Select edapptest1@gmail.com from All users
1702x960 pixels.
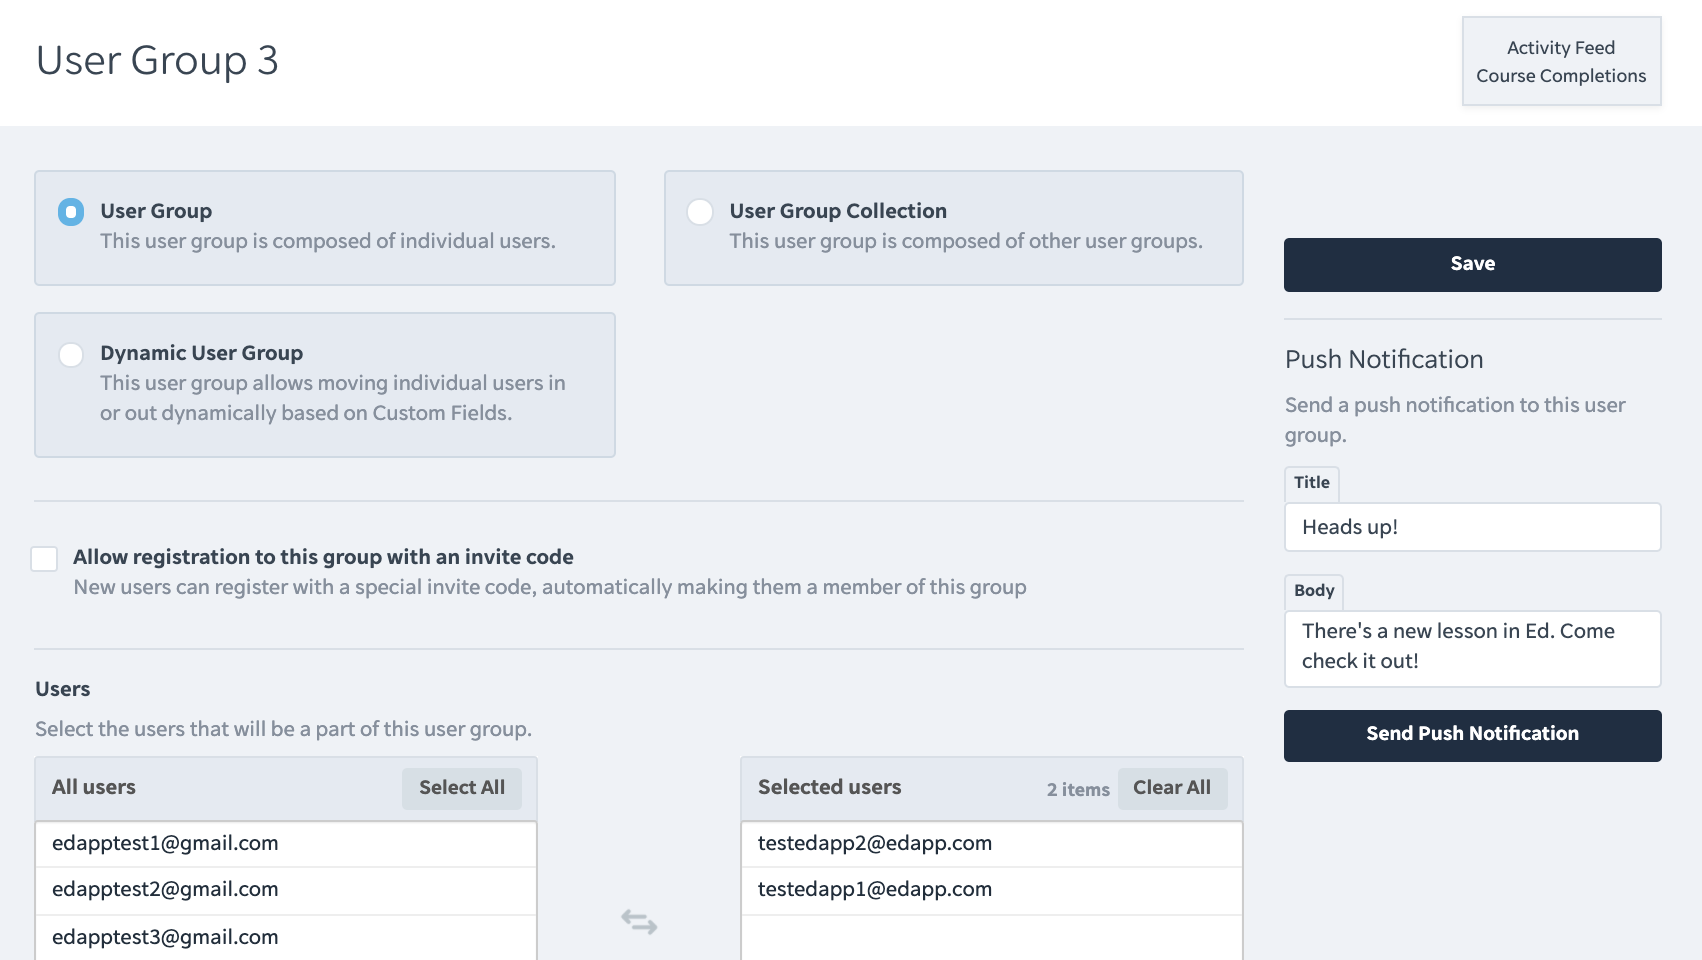click(165, 844)
